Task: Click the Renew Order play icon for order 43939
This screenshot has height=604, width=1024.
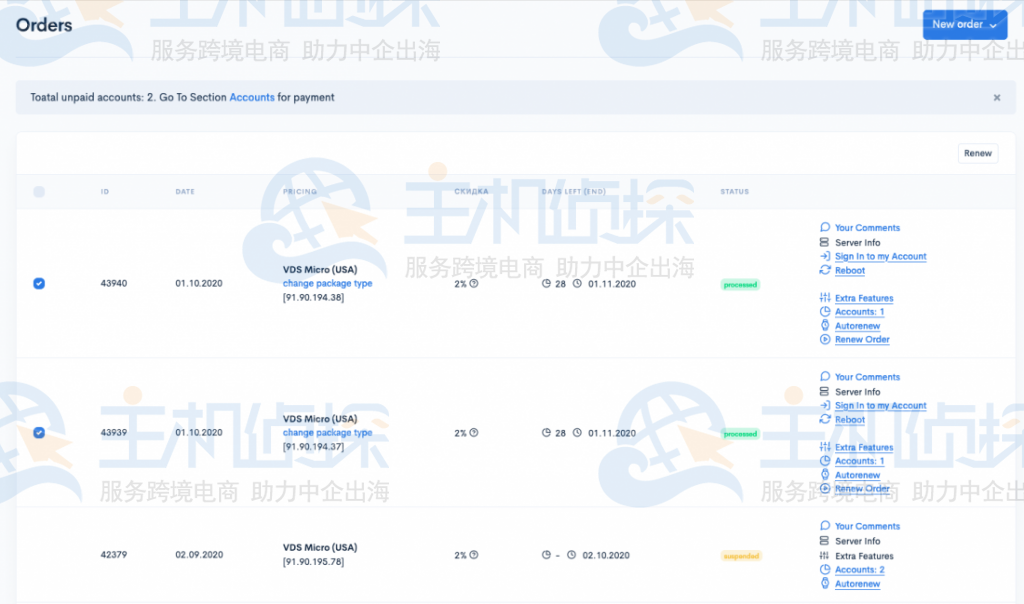Action: [825, 489]
